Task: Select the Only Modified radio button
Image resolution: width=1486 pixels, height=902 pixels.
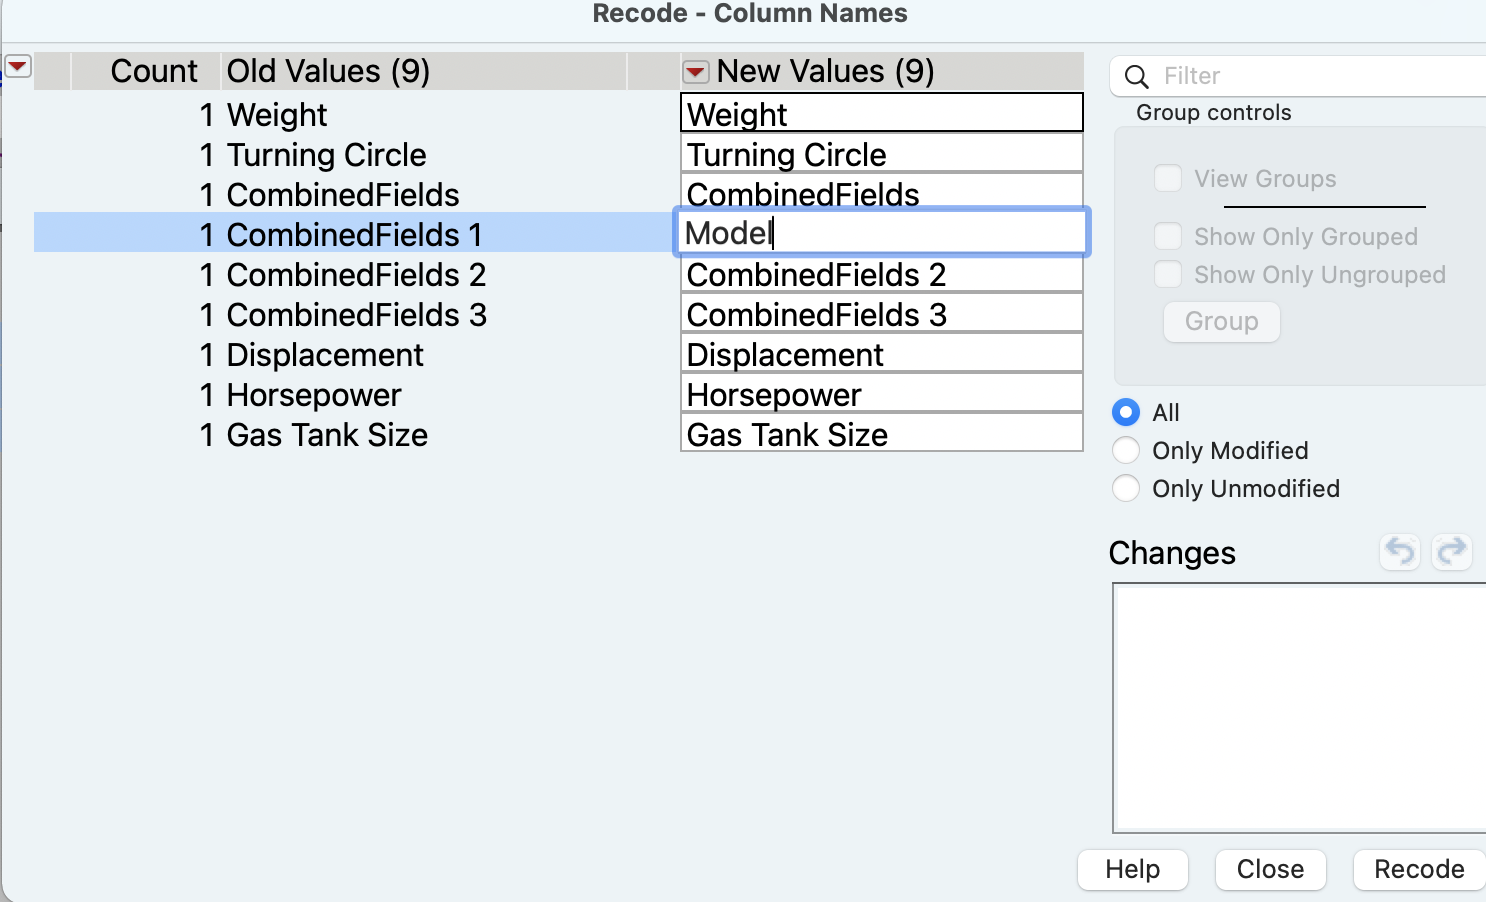Action: tap(1125, 450)
